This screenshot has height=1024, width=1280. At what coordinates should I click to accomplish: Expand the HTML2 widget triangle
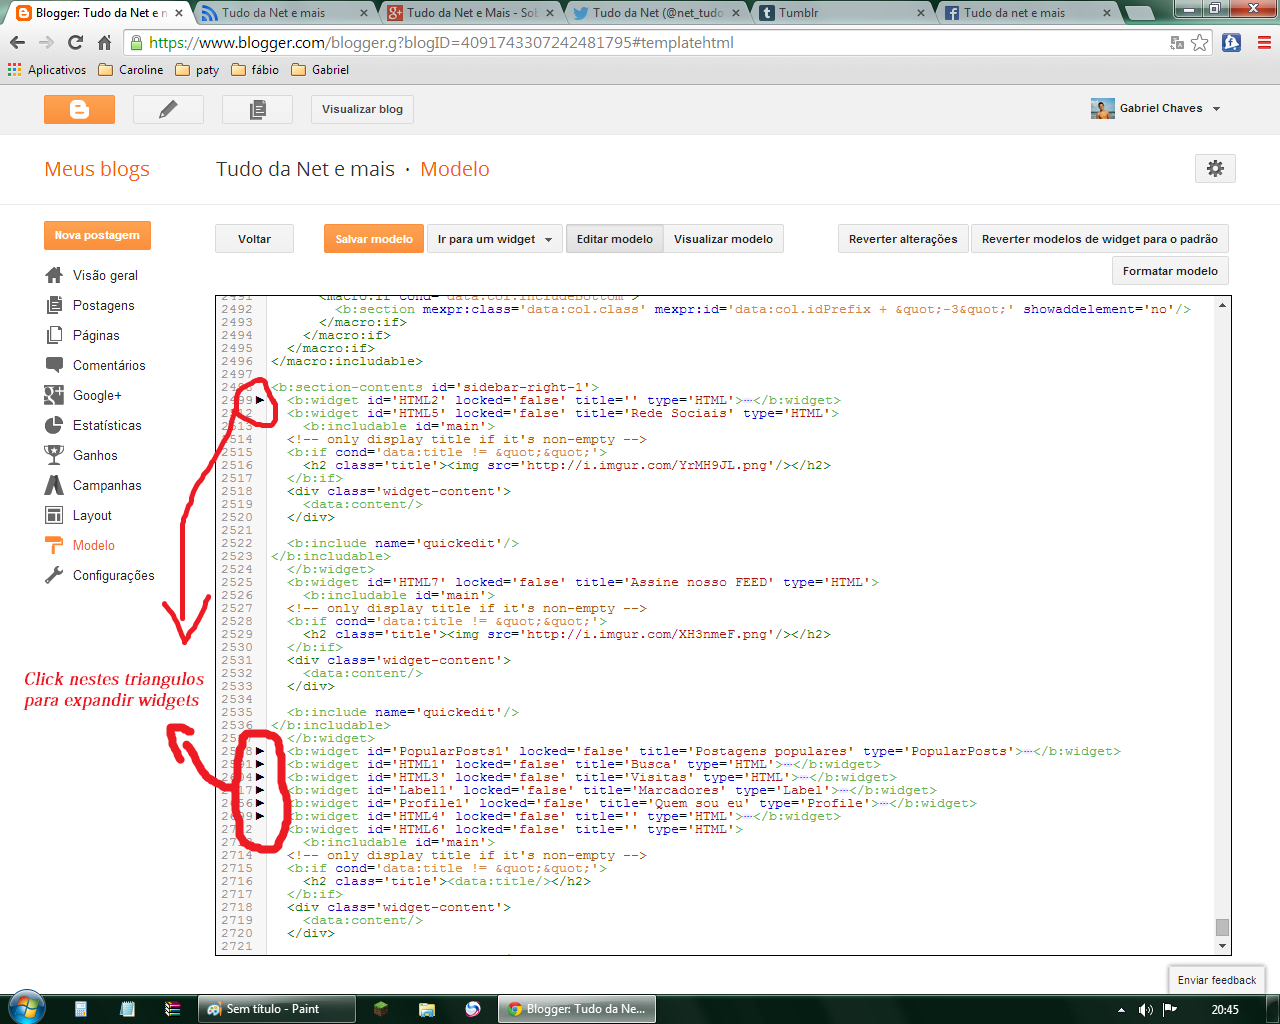(260, 400)
